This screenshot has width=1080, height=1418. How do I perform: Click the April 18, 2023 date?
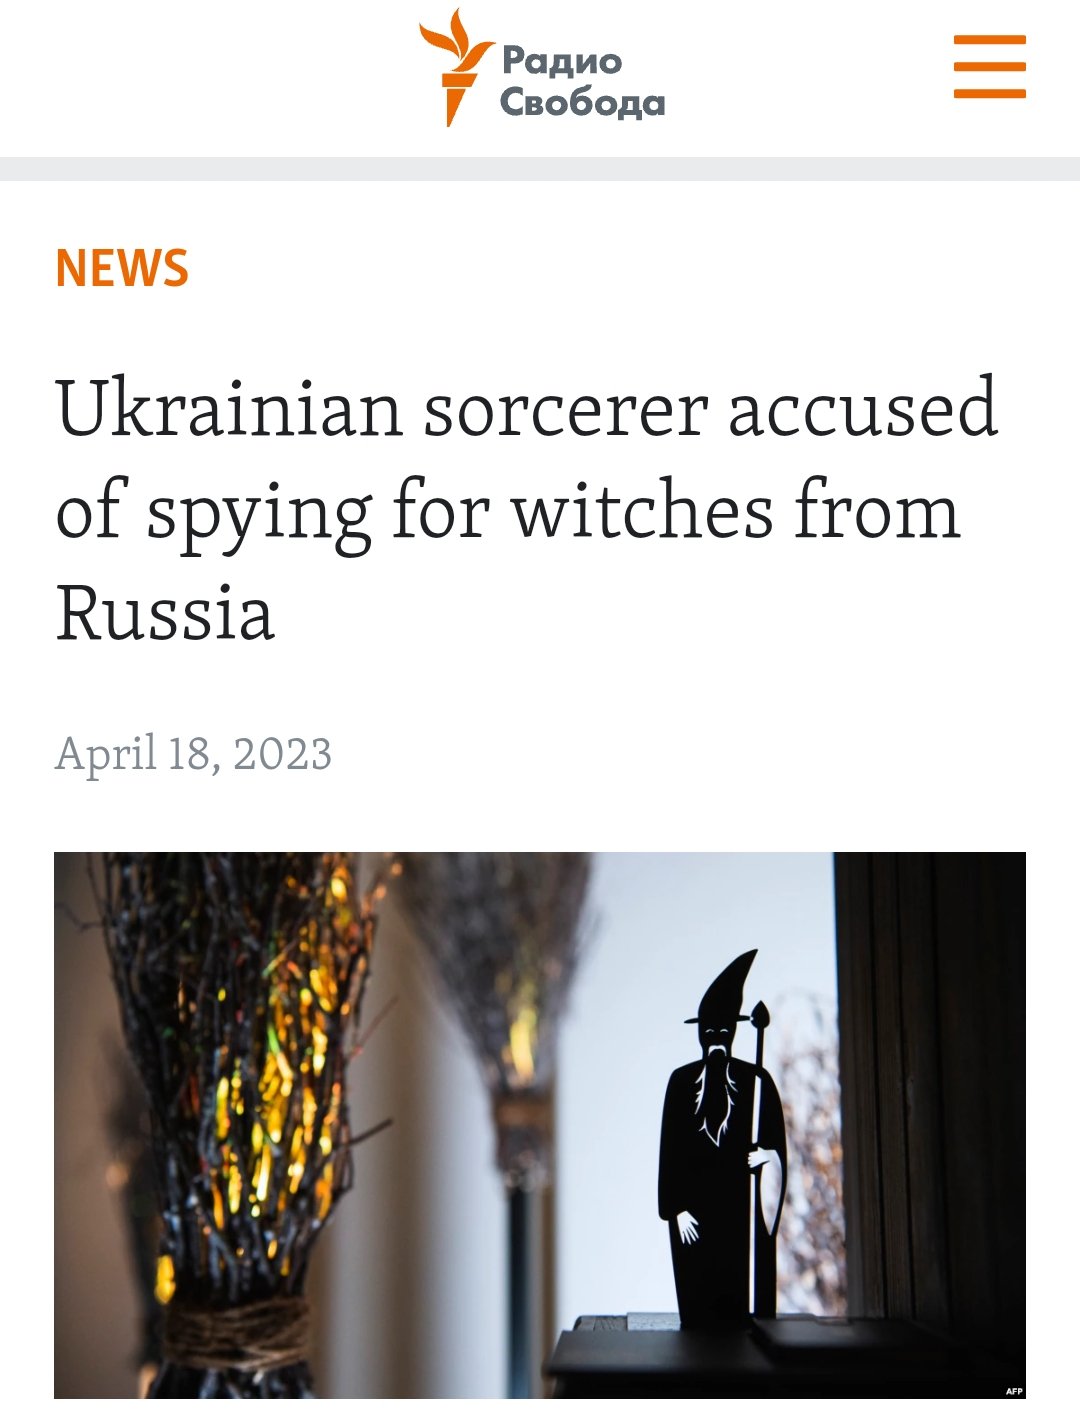193,753
